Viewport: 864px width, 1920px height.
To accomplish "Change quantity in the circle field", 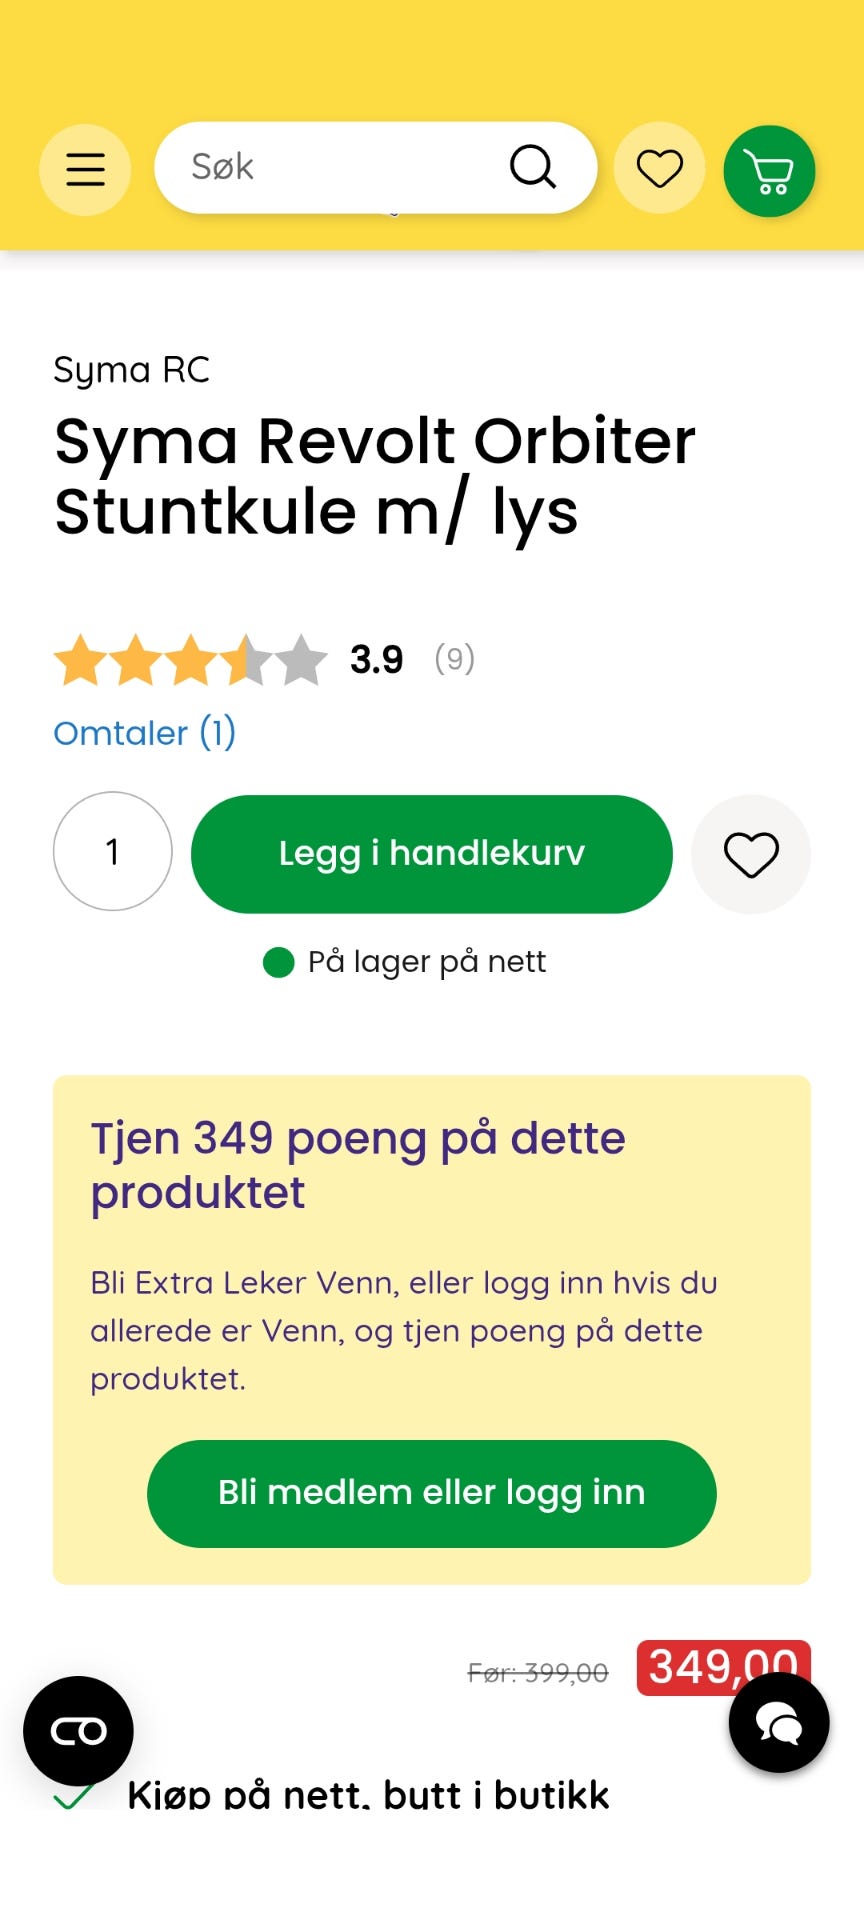I will point(113,851).
